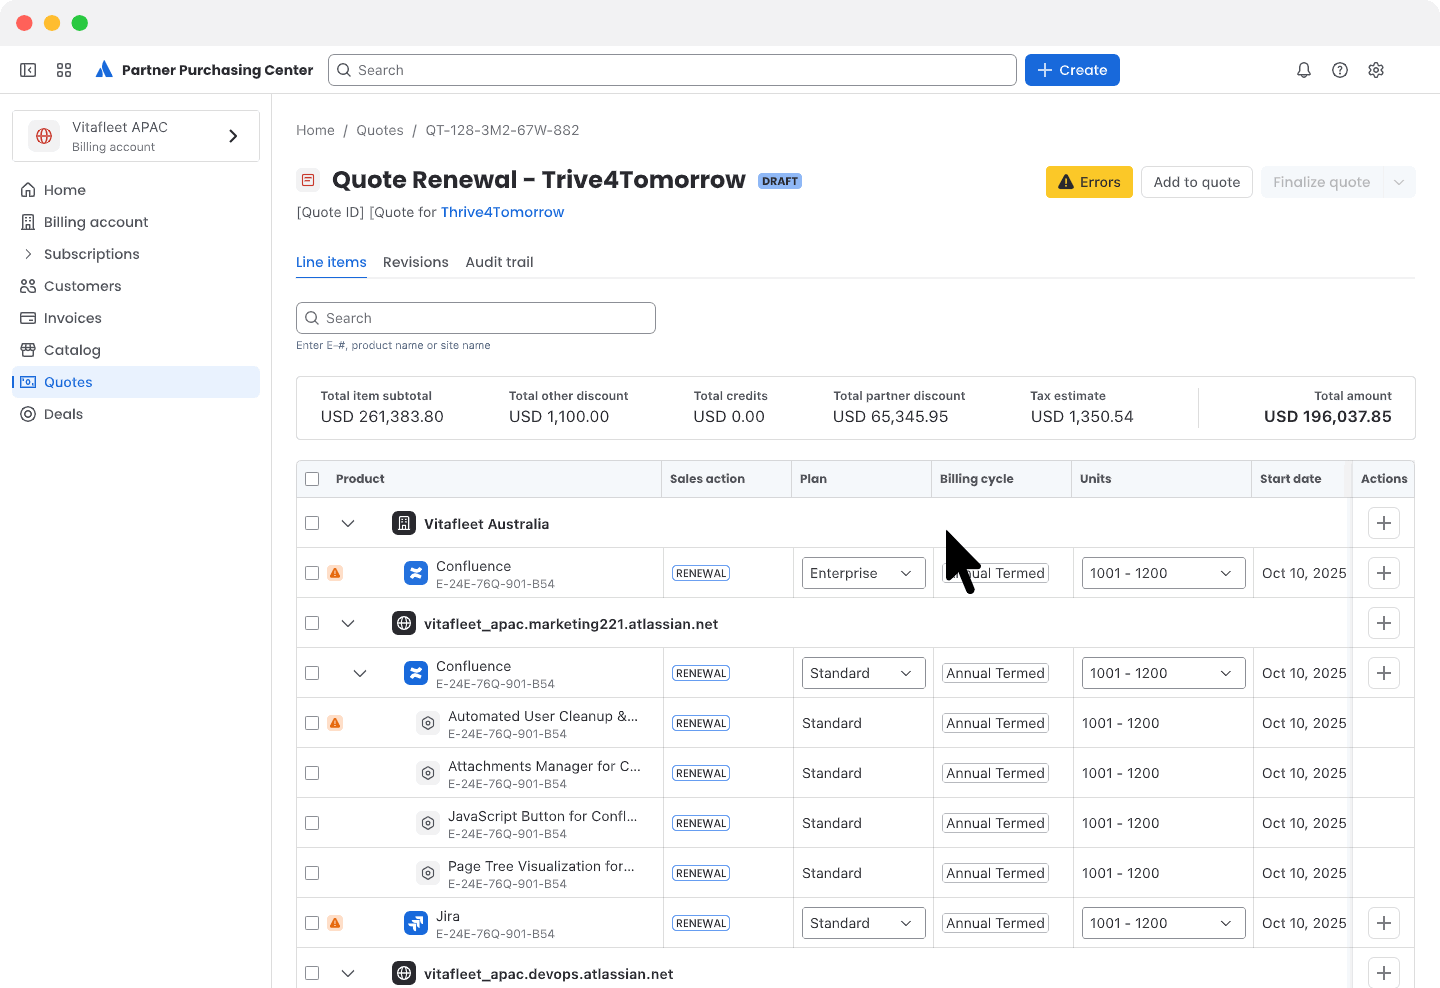Add item to Vitafleet Australia row

pyautogui.click(x=1384, y=523)
